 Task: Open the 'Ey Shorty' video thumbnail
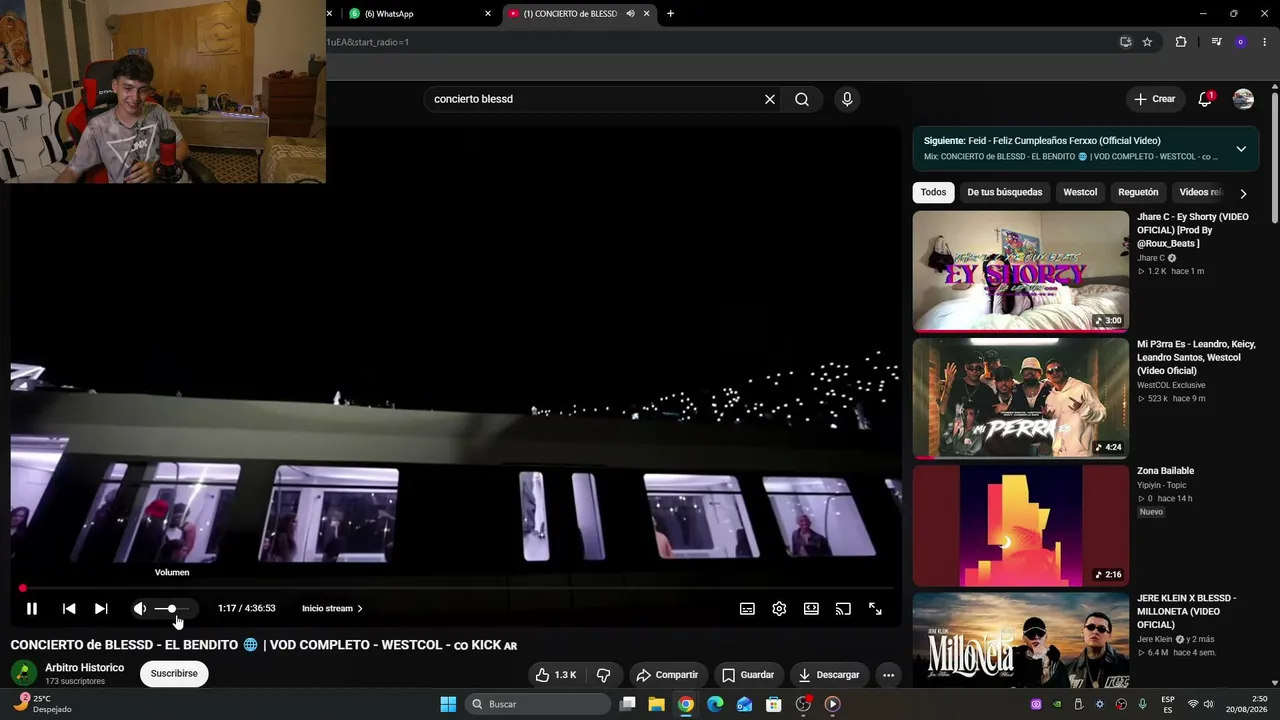[1020, 271]
